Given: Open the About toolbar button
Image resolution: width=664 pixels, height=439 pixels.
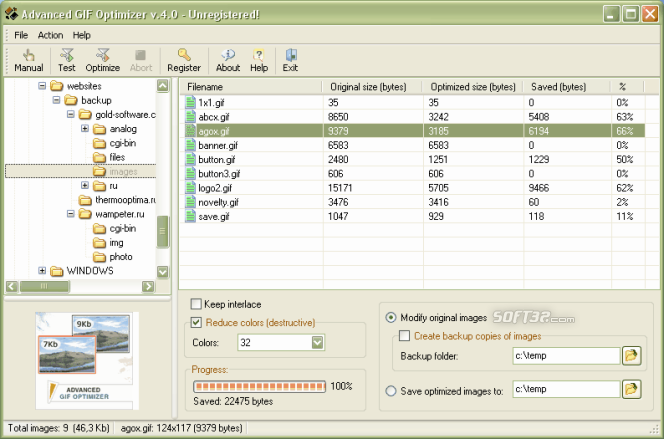Looking at the screenshot, I should click(228, 61).
